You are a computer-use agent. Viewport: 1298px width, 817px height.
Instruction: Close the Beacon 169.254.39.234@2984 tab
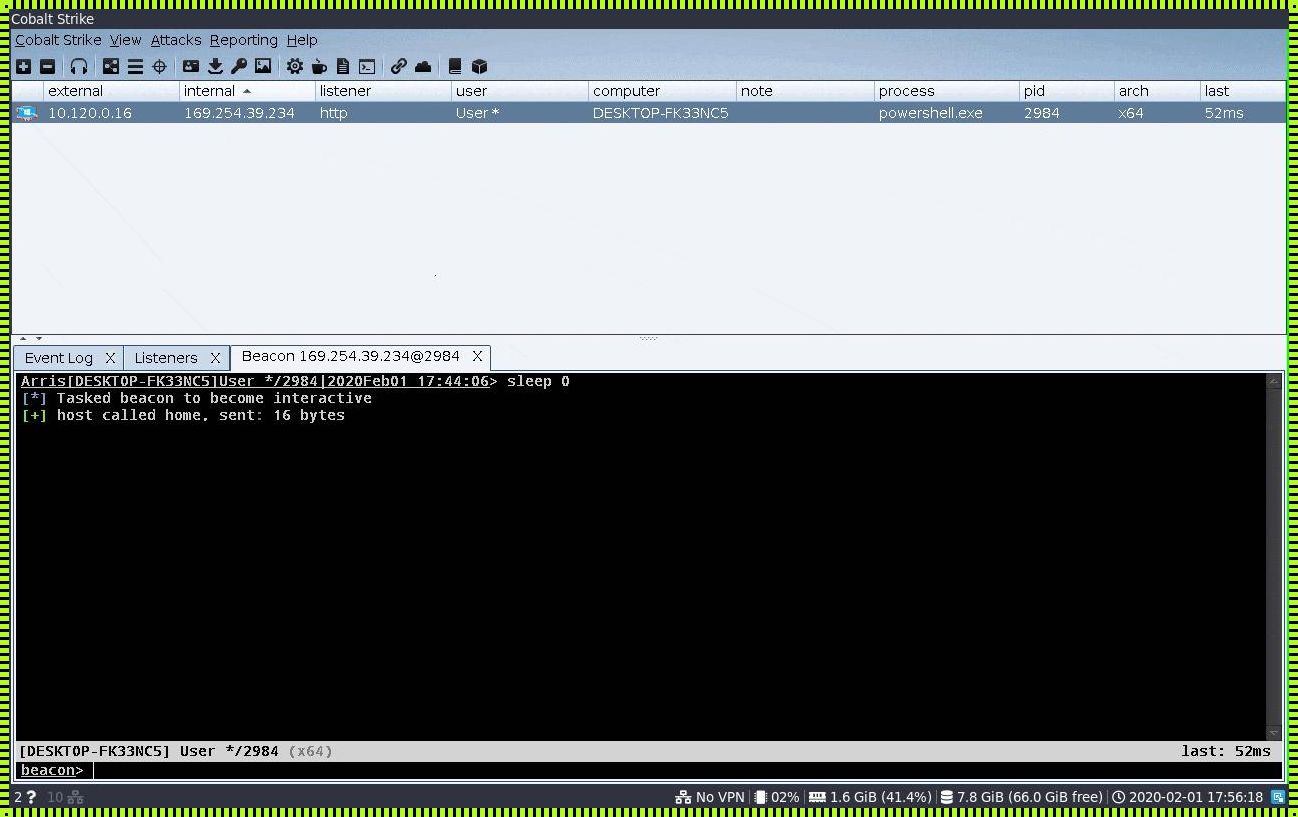coord(477,356)
